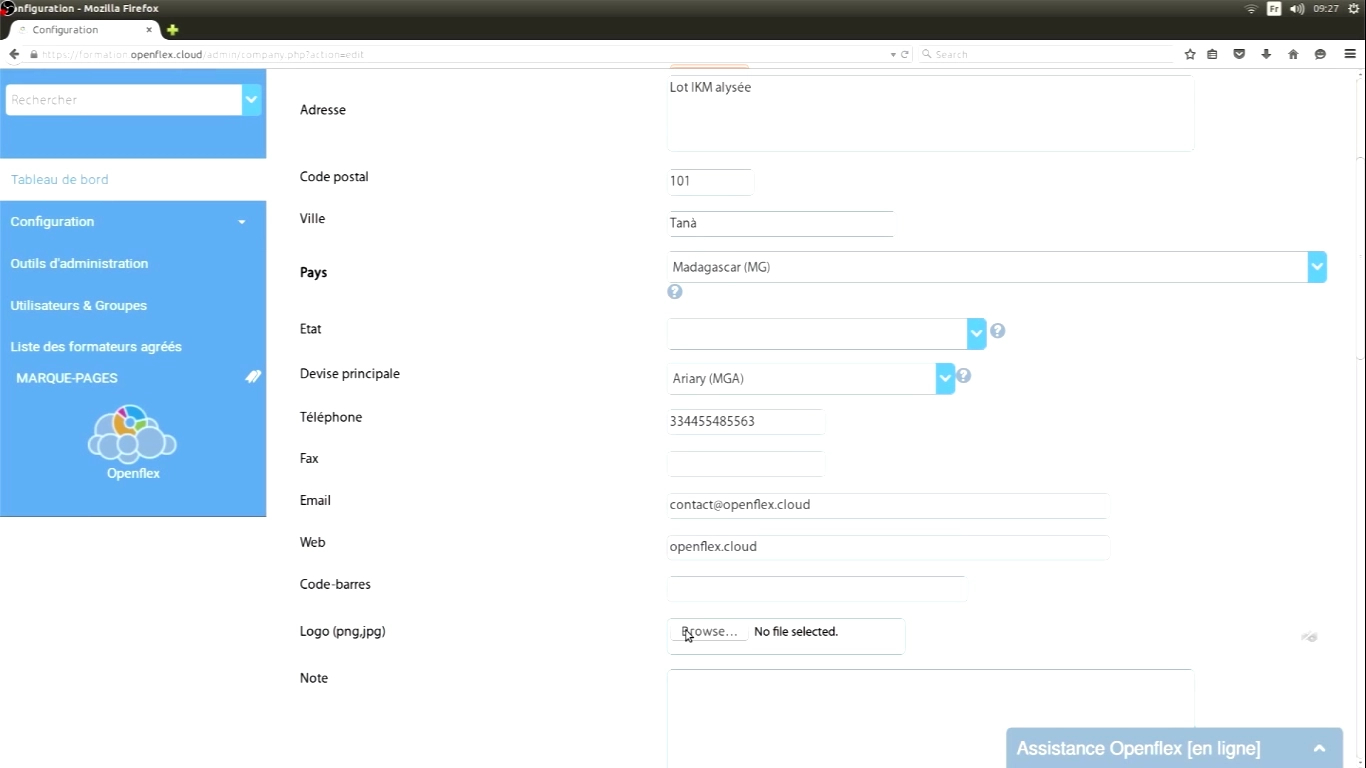Image resolution: width=1366 pixels, height=768 pixels.
Task: Click the chat smiley toolbar icon
Action: pos(1320,54)
